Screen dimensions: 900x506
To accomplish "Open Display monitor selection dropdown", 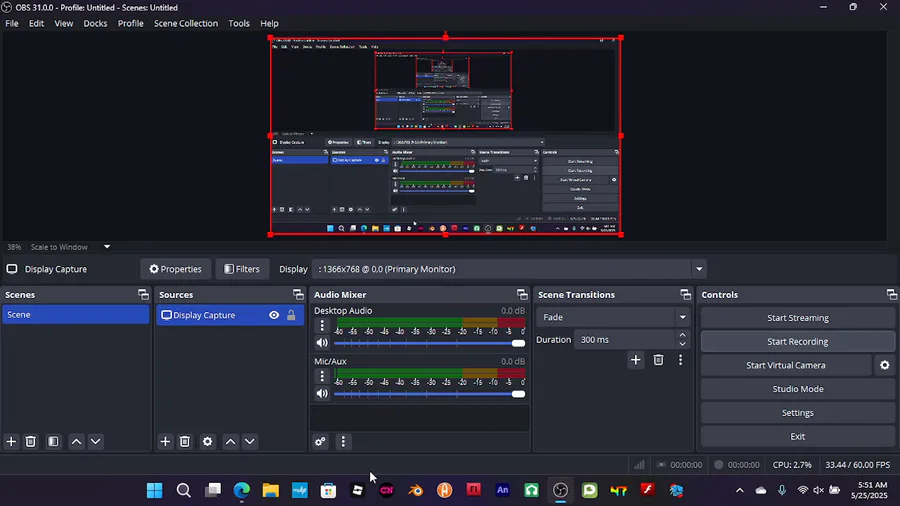I will 699,269.
